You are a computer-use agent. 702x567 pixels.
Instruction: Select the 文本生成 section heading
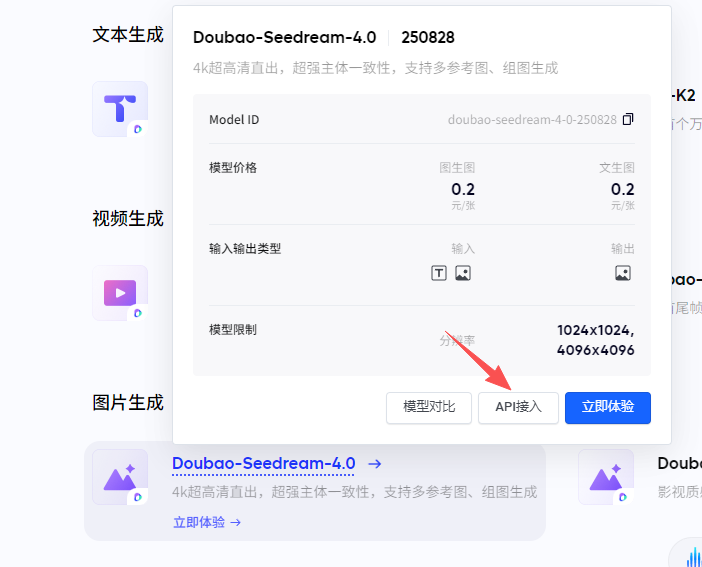click(128, 35)
